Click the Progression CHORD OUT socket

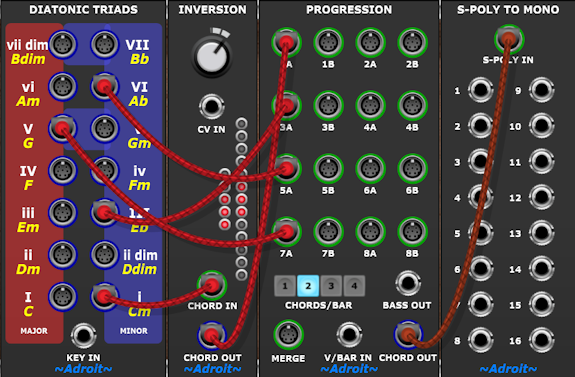pos(408,334)
